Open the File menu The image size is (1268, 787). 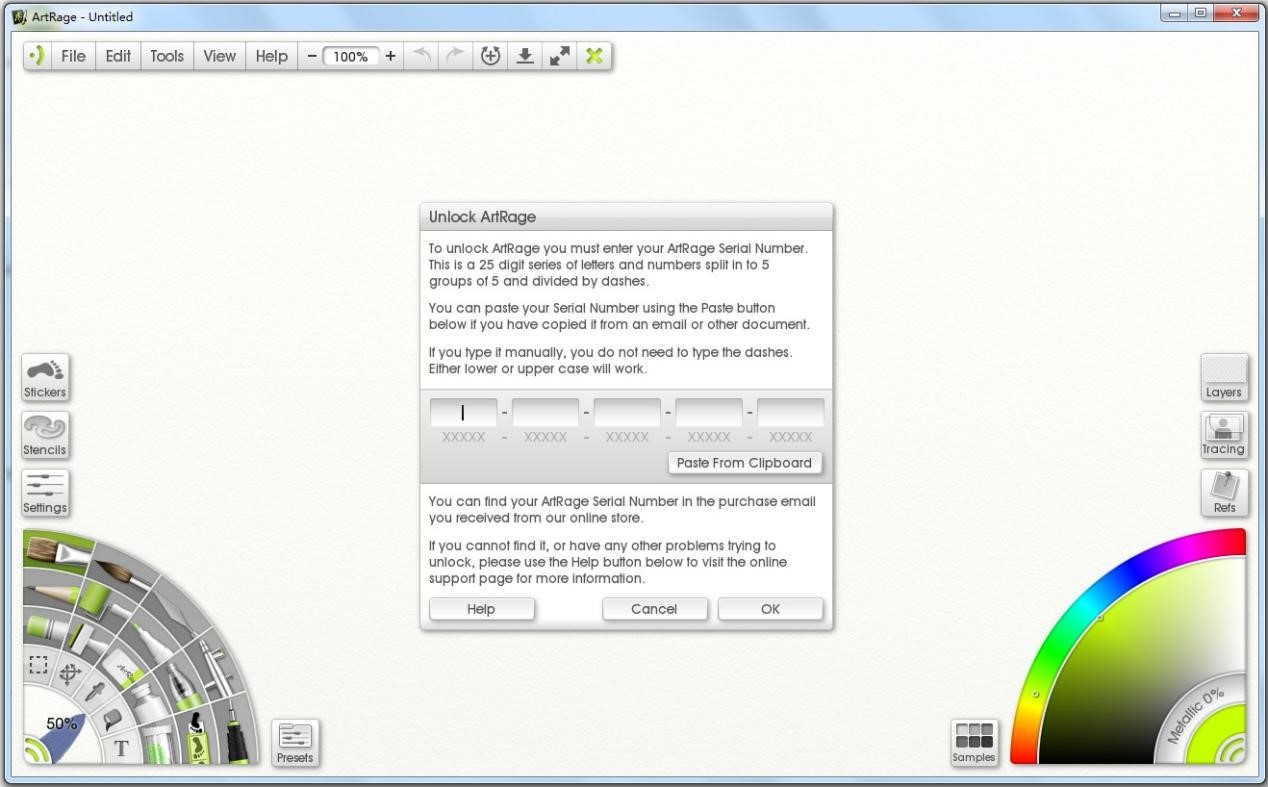73,56
